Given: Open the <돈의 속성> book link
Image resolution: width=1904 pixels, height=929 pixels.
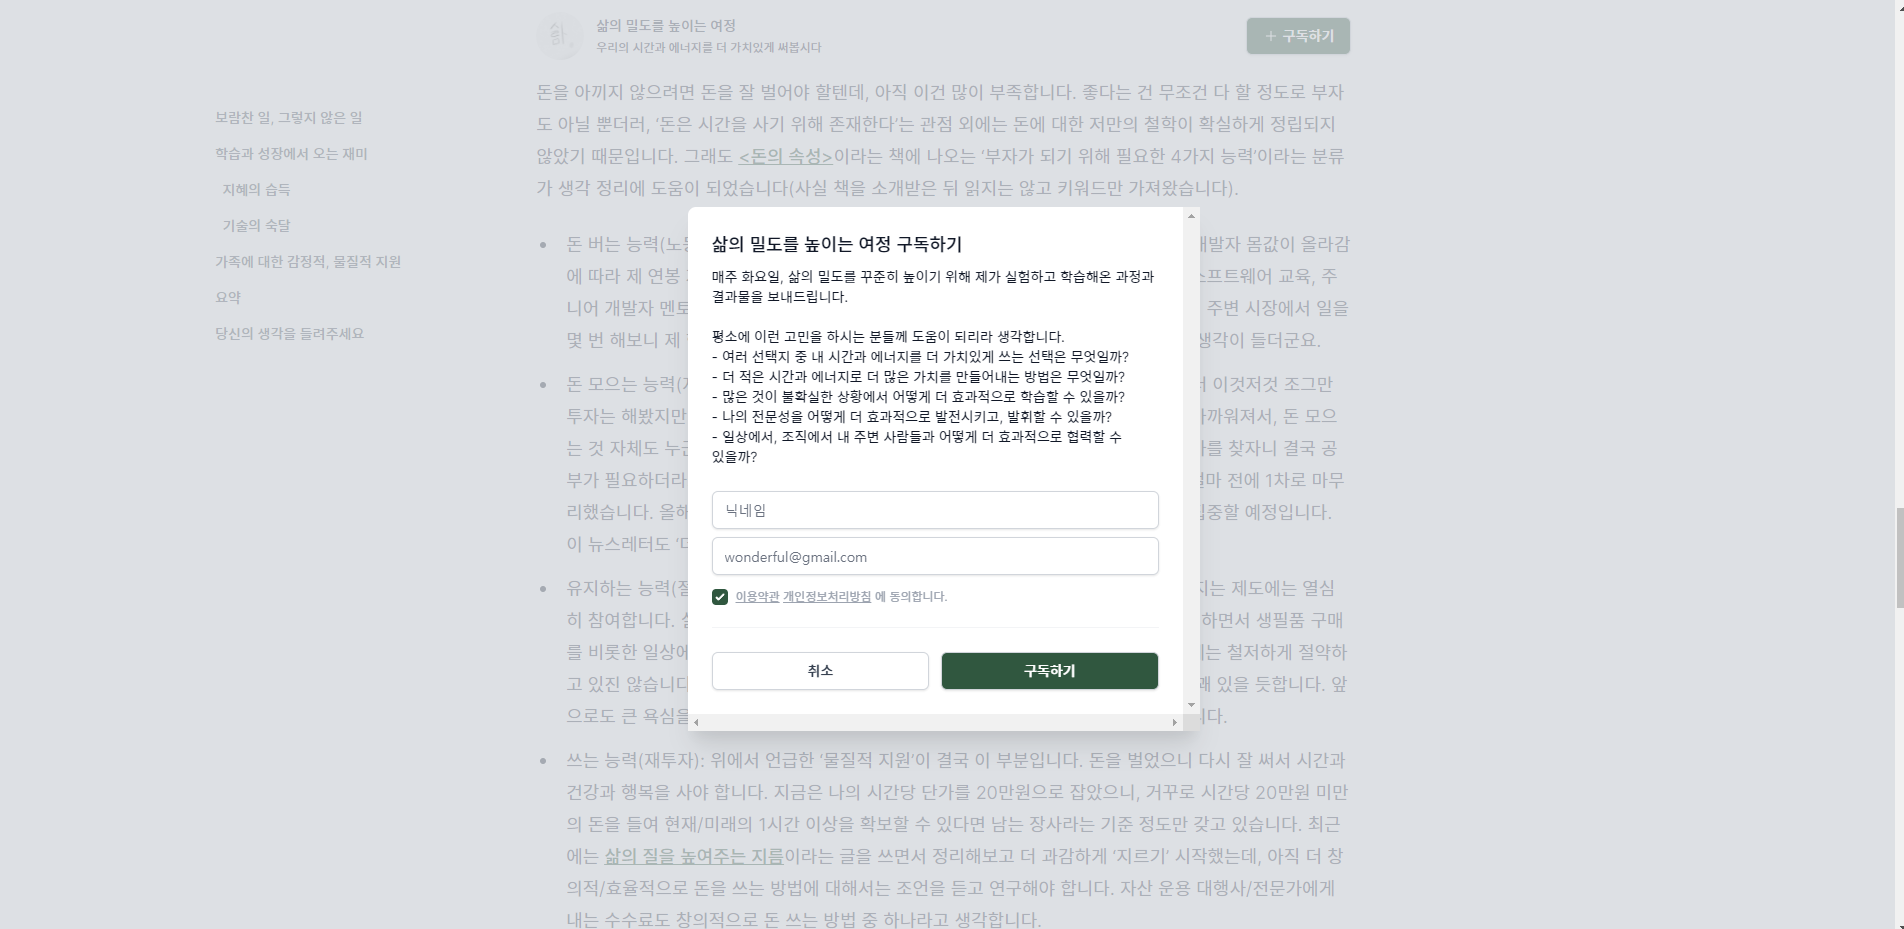Looking at the screenshot, I should point(786,157).
